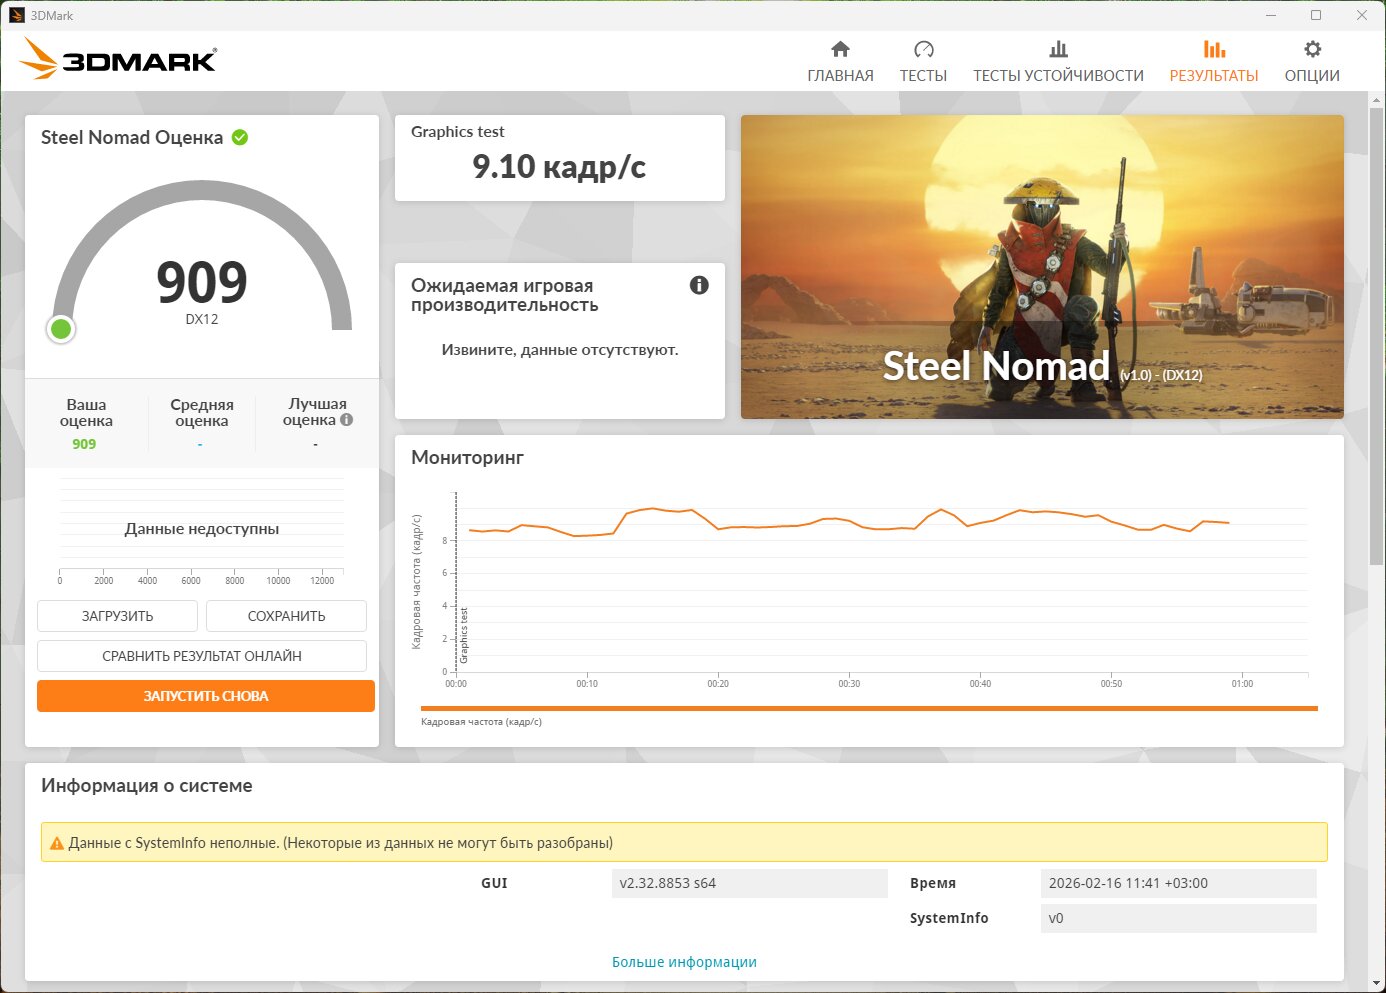Click the Results chart icon
This screenshot has width=1386, height=993.
coord(1213,49)
